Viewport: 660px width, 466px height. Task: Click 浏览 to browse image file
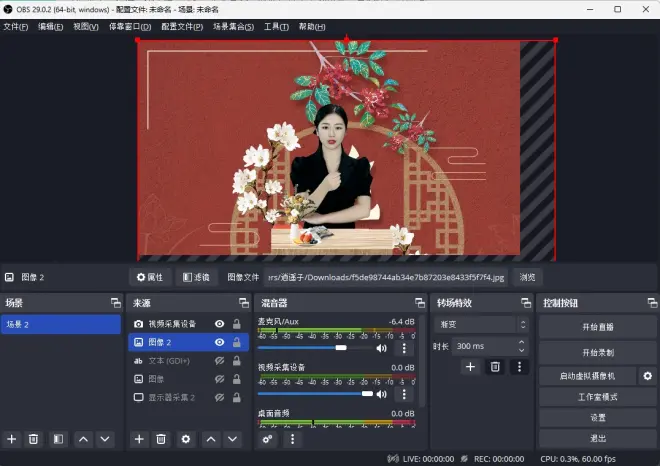point(527,277)
